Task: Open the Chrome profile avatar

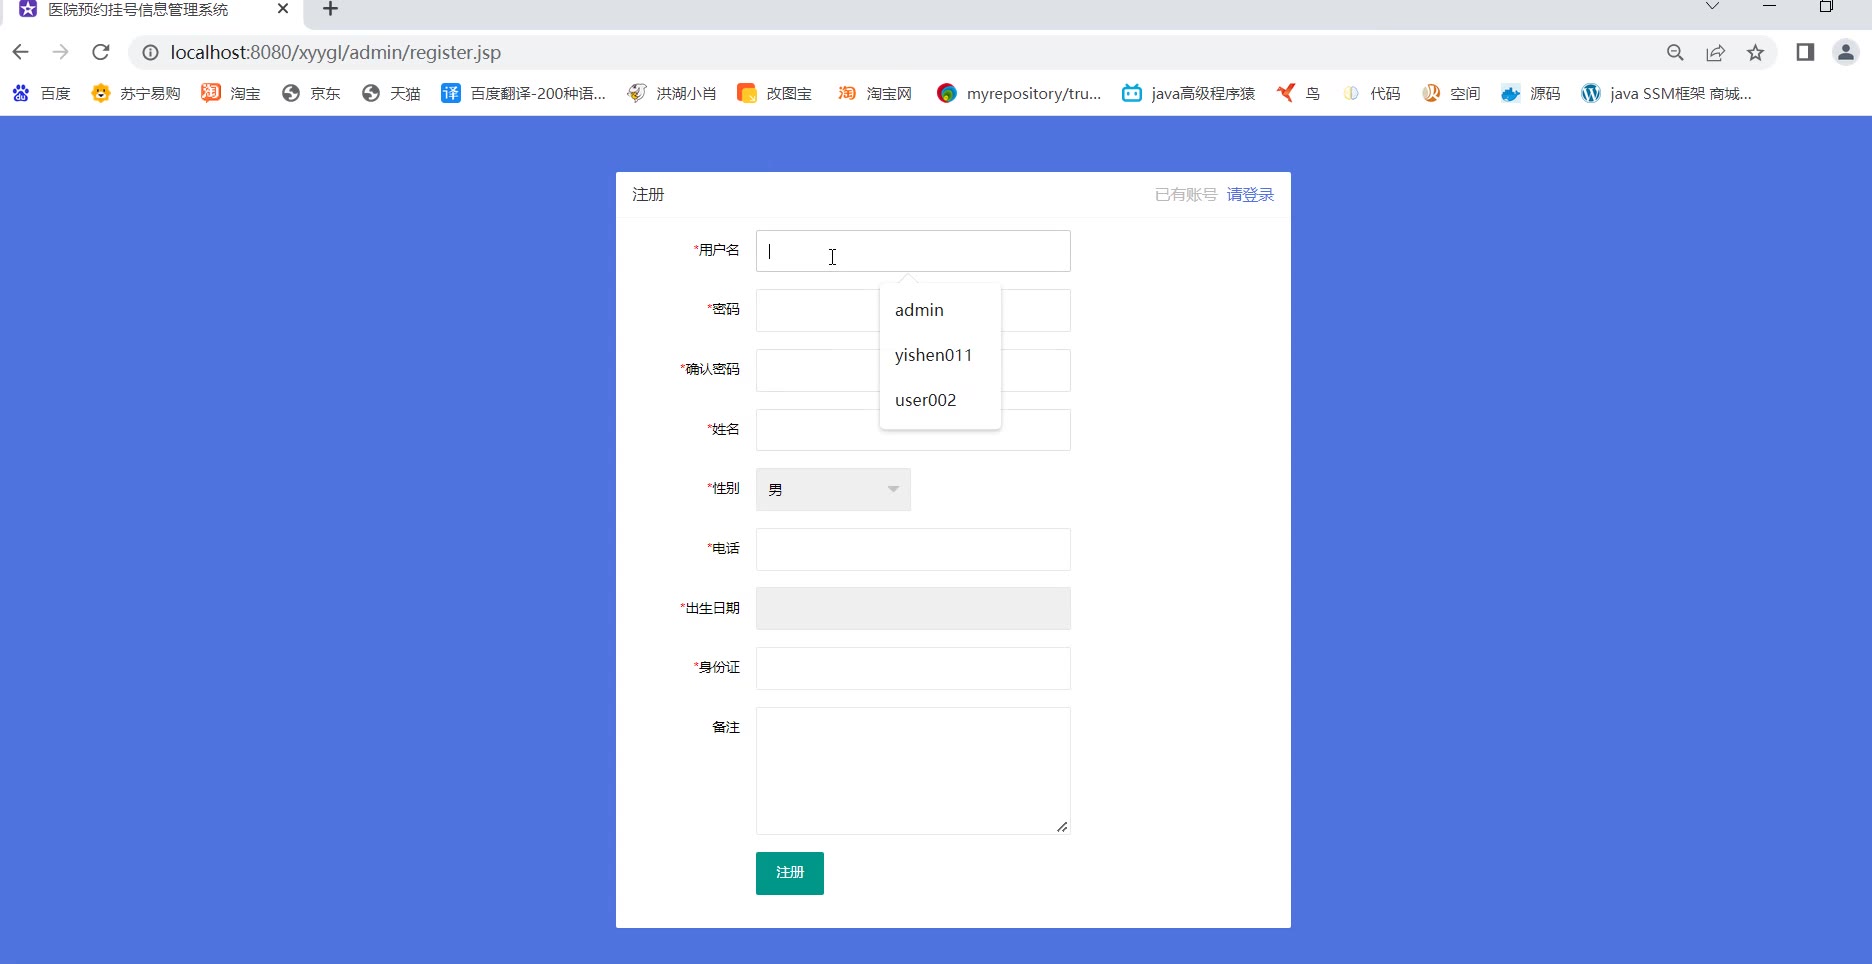Action: 1846,52
